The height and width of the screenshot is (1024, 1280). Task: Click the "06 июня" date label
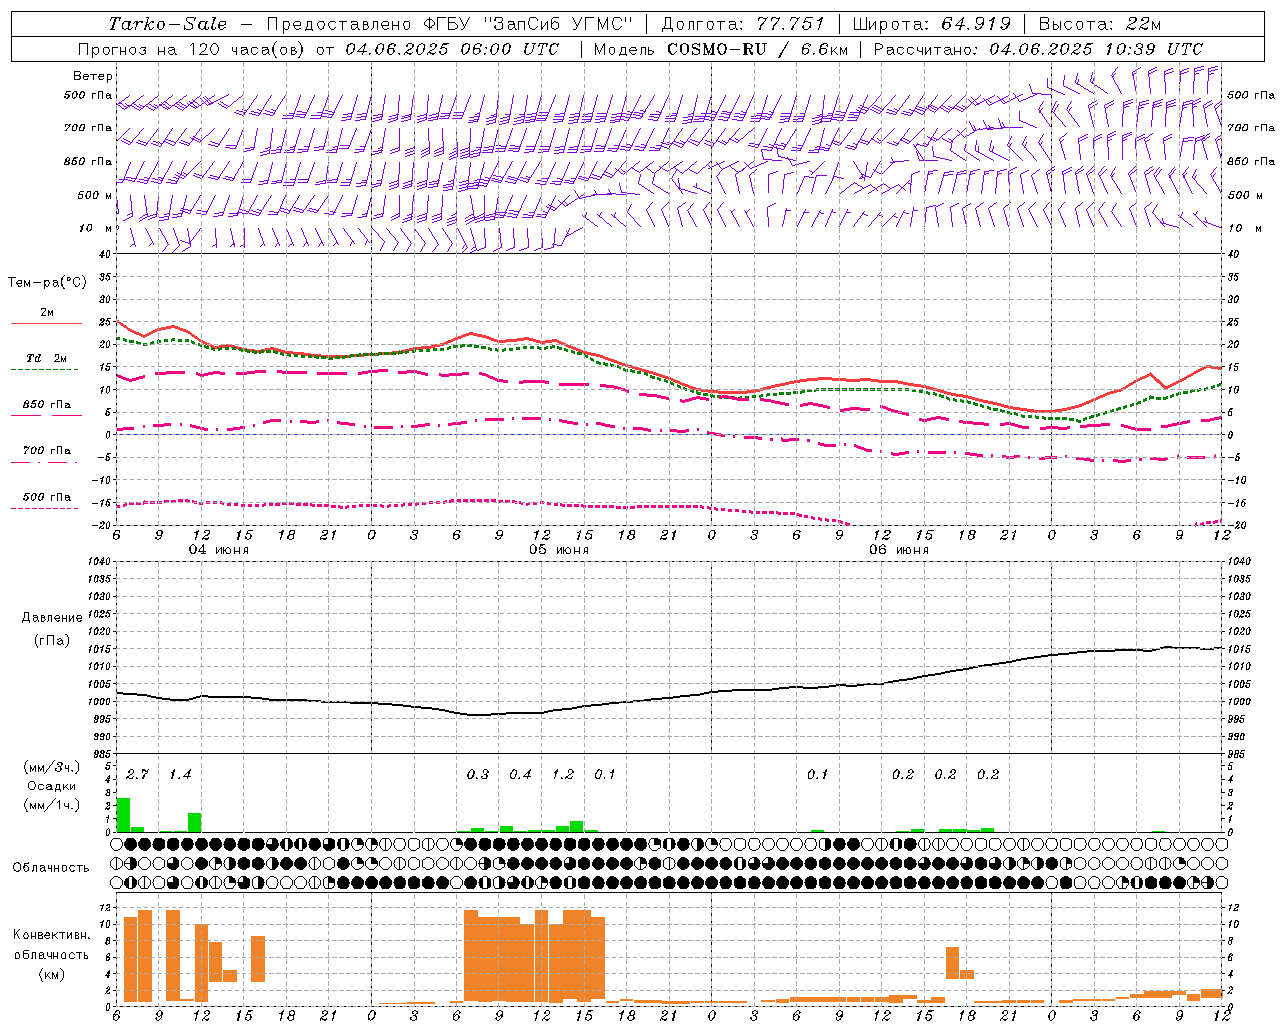[x=899, y=550]
